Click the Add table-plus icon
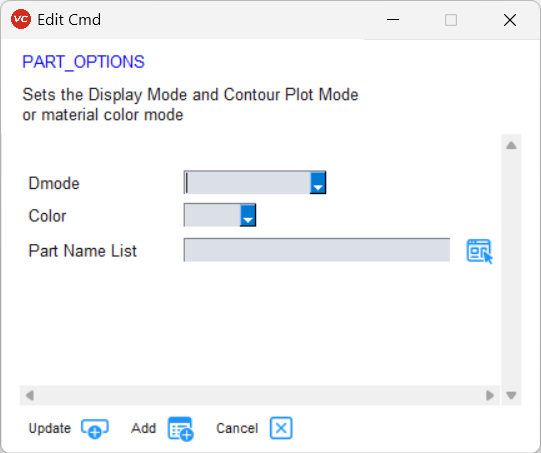 pyautogui.click(x=180, y=429)
